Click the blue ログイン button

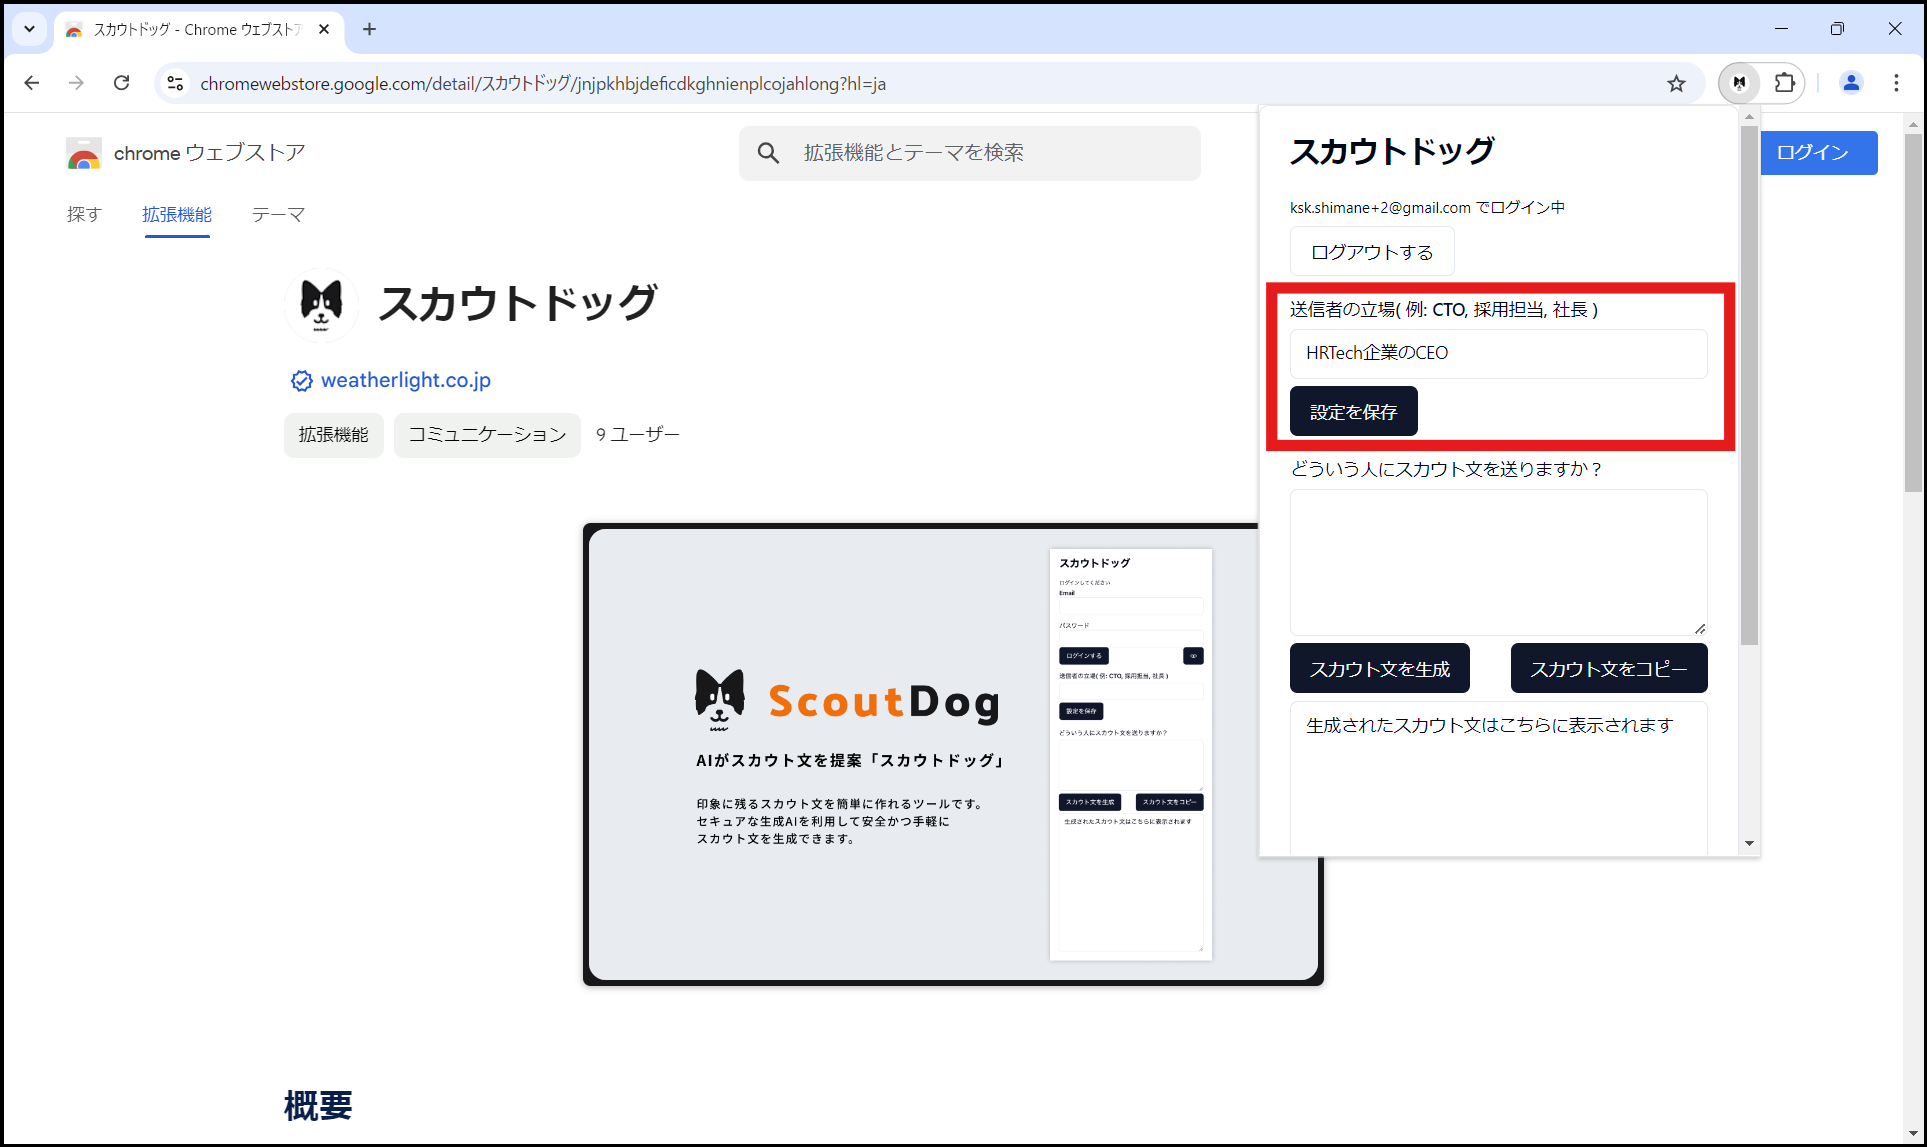click(1818, 153)
